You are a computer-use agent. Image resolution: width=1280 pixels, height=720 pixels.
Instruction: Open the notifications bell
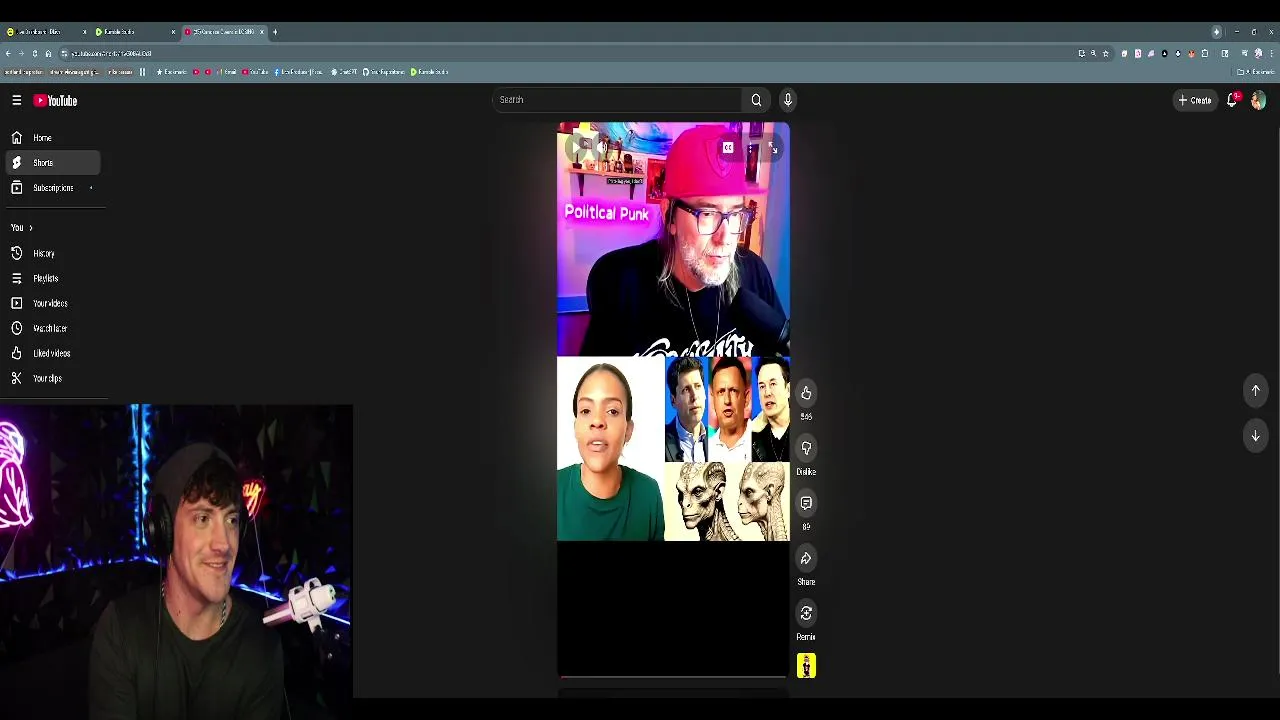1233,100
